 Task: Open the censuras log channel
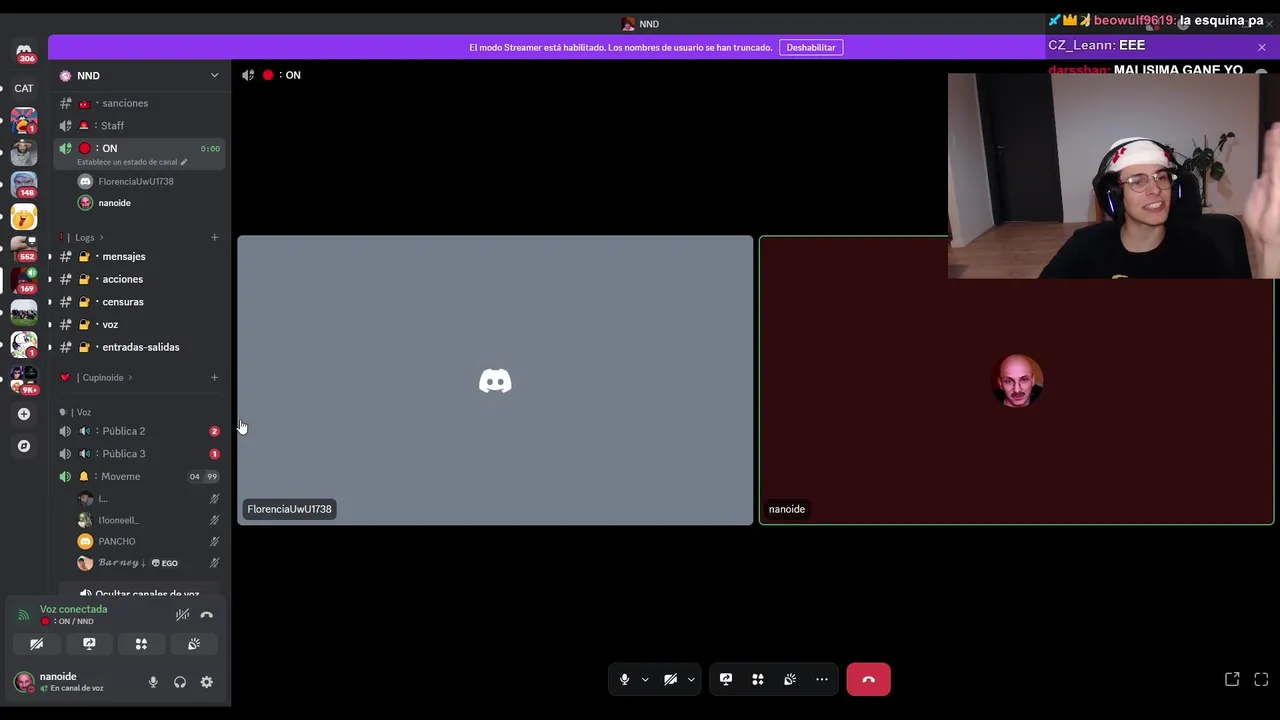pos(138,302)
